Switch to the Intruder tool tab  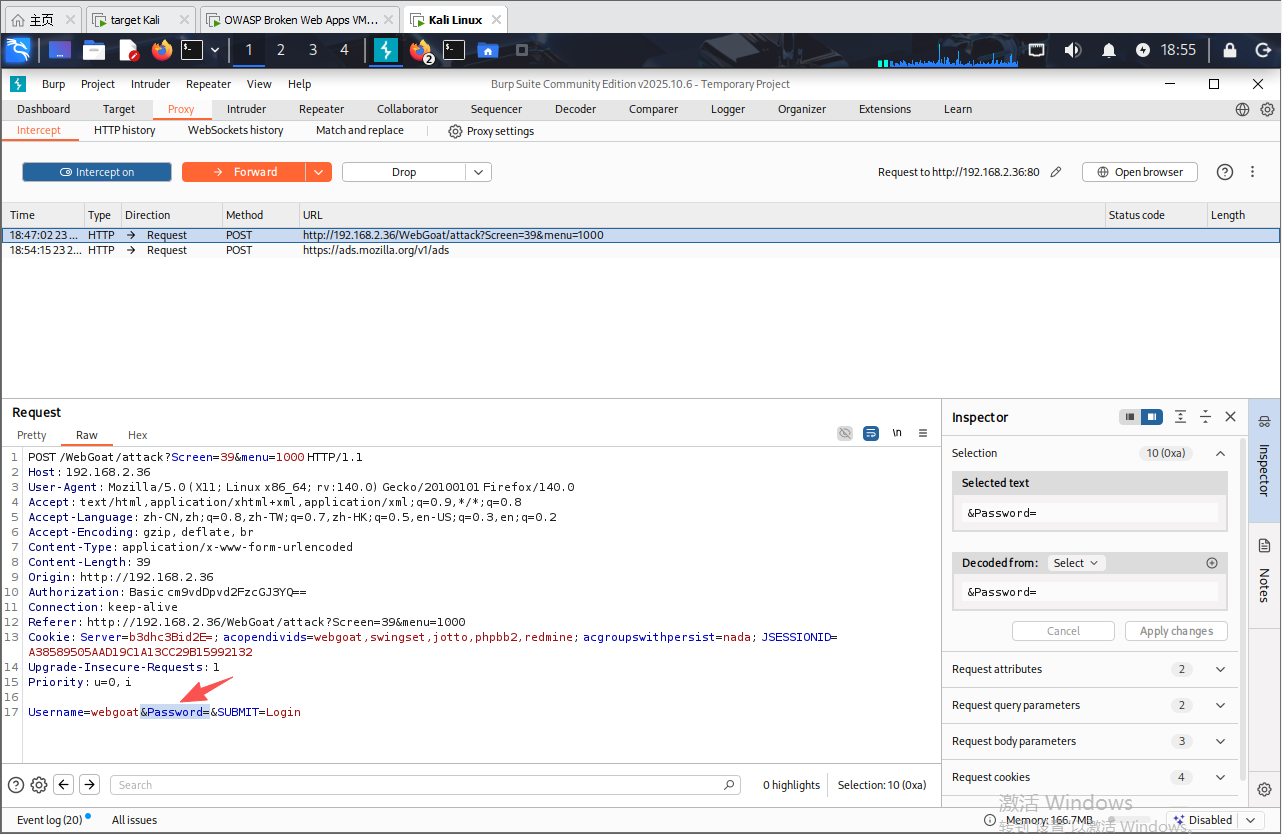click(x=246, y=109)
